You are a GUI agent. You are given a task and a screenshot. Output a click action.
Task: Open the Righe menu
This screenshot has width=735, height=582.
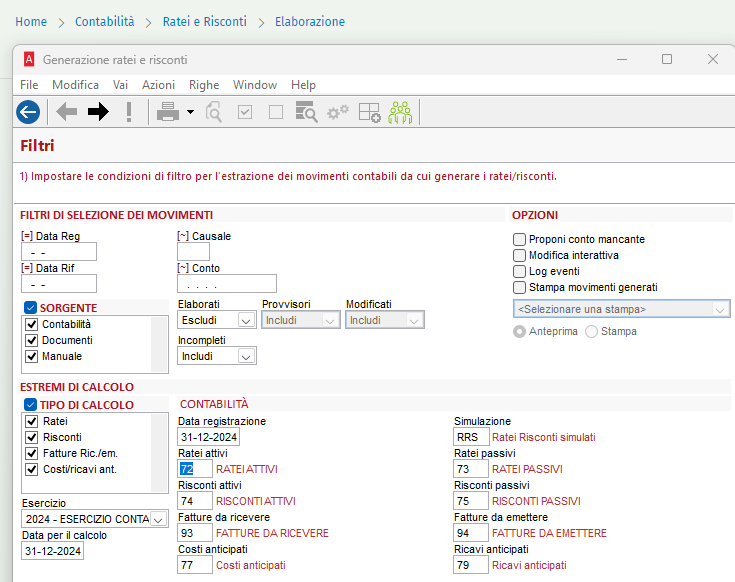point(204,85)
